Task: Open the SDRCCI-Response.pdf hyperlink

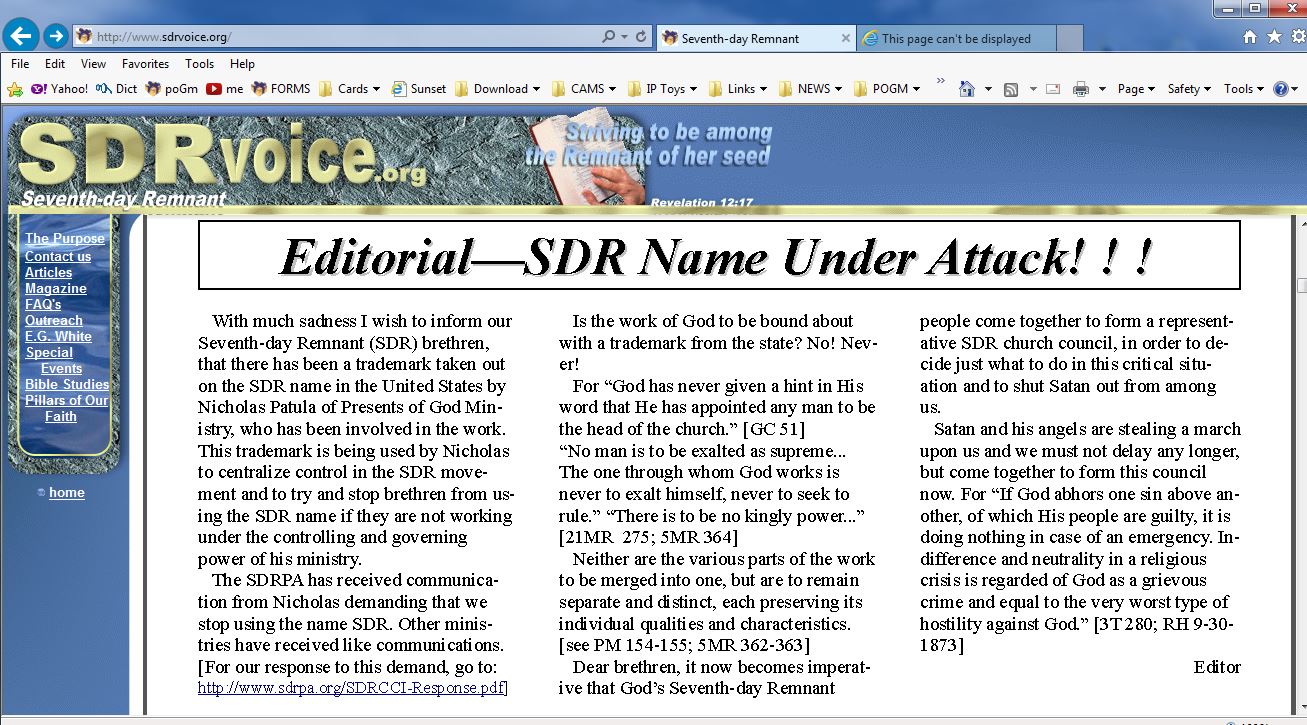Action: point(352,688)
